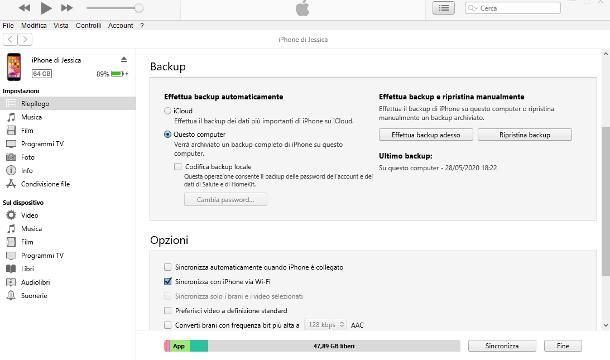The width and height of the screenshot is (610, 360).
Task: Open the list view icon near search
Action: click(443, 8)
